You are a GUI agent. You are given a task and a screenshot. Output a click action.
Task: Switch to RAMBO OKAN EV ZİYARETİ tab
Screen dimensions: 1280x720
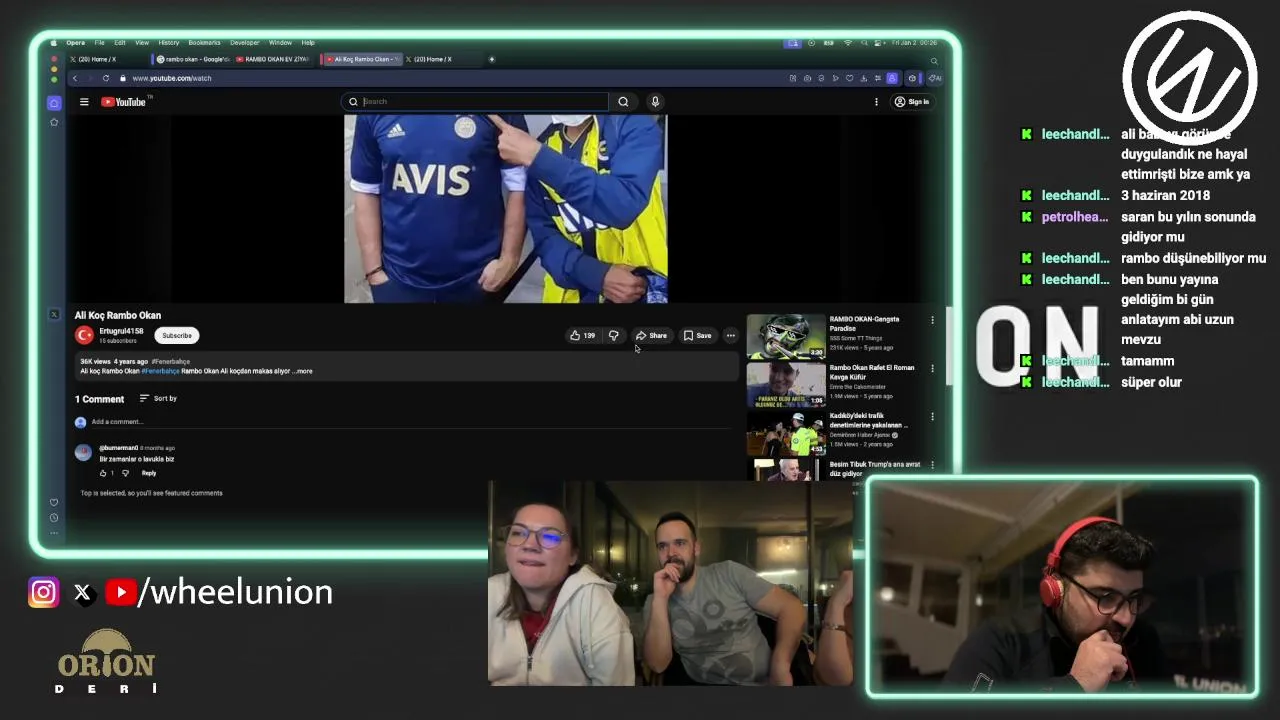(x=275, y=59)
